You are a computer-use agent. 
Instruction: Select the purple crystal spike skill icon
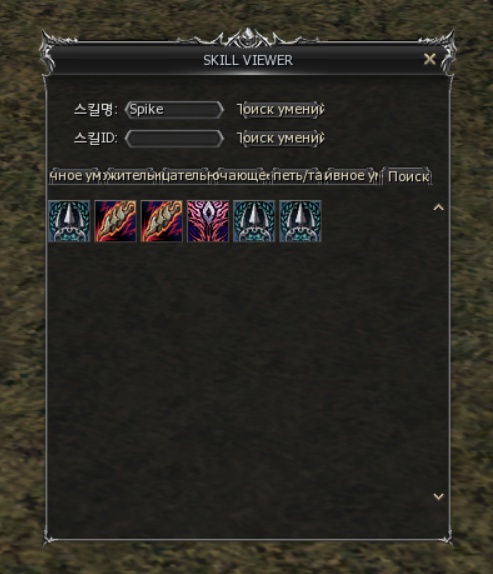(x=208, y=221)
